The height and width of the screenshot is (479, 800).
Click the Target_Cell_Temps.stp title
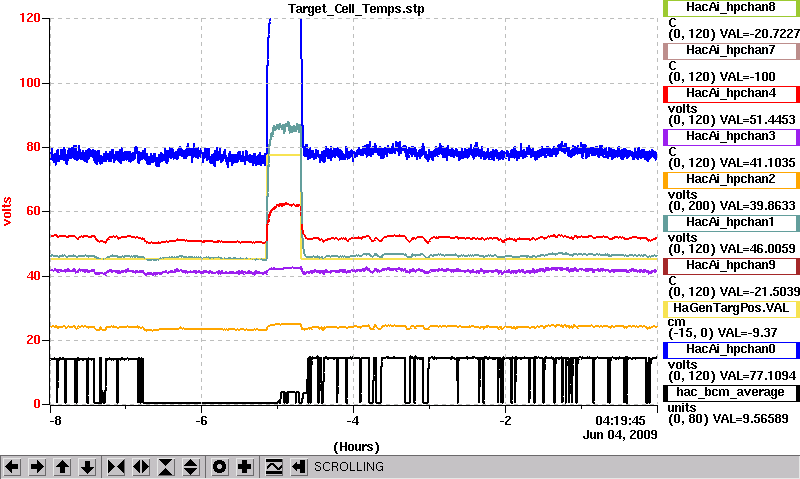tap(356, 9)
